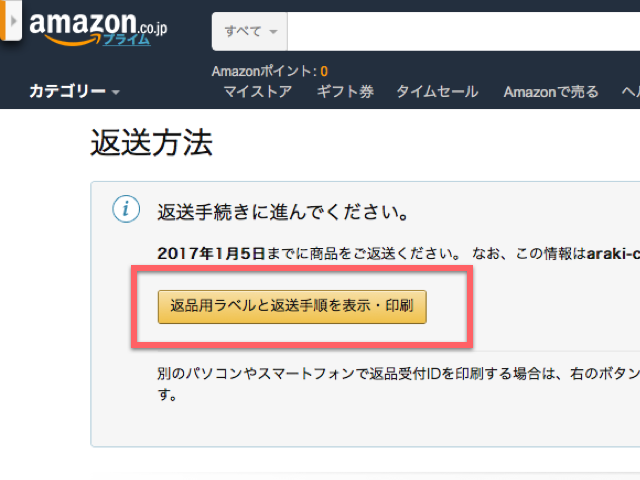The image size is (640, 480).
Task: Select the ギフト券 navigation item
Action: 344,92
